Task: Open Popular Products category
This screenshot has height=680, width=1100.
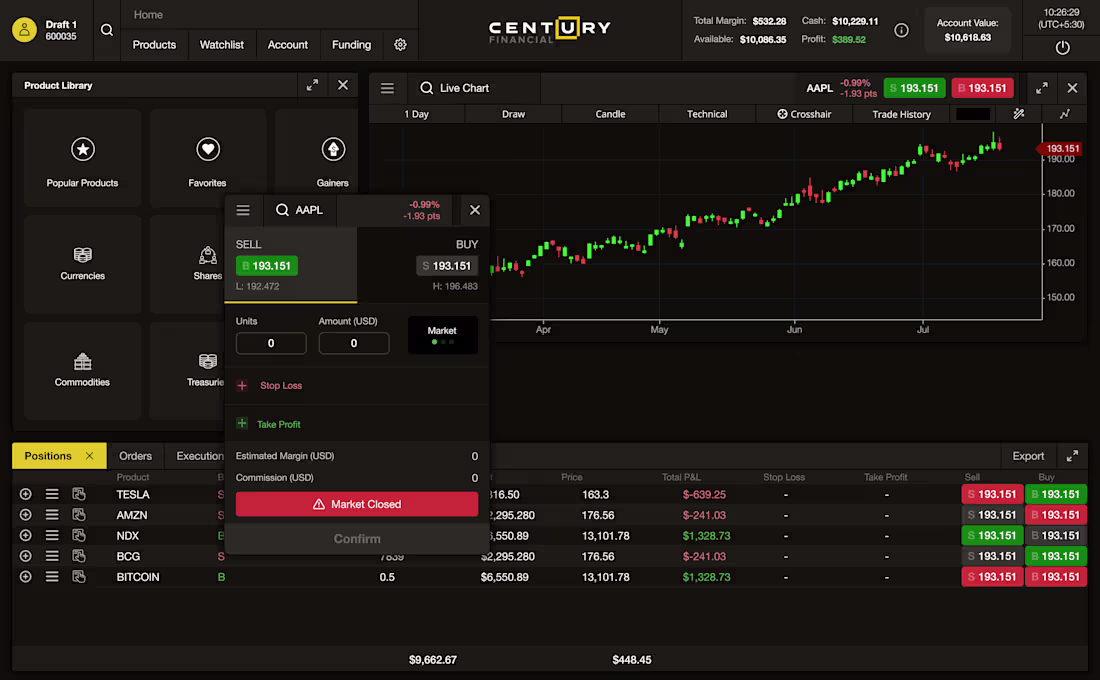Action: click(82, 158)
